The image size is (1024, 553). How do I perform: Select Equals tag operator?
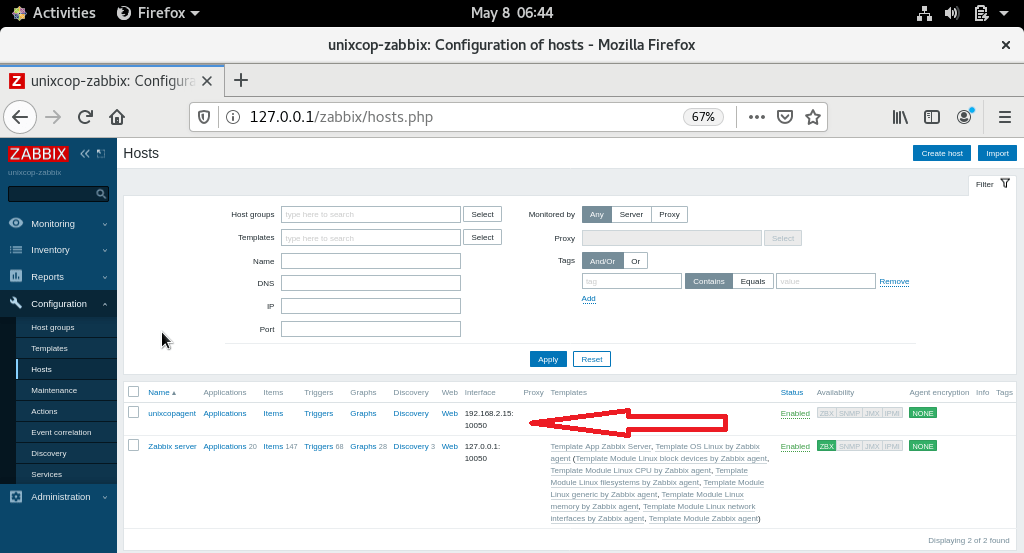pos(752,281)
